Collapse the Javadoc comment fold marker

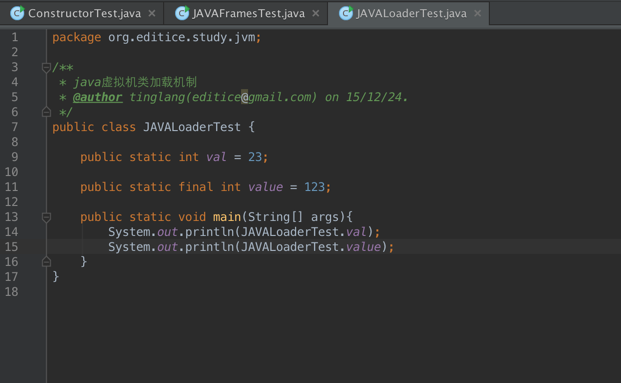click(x=46, y=68)
